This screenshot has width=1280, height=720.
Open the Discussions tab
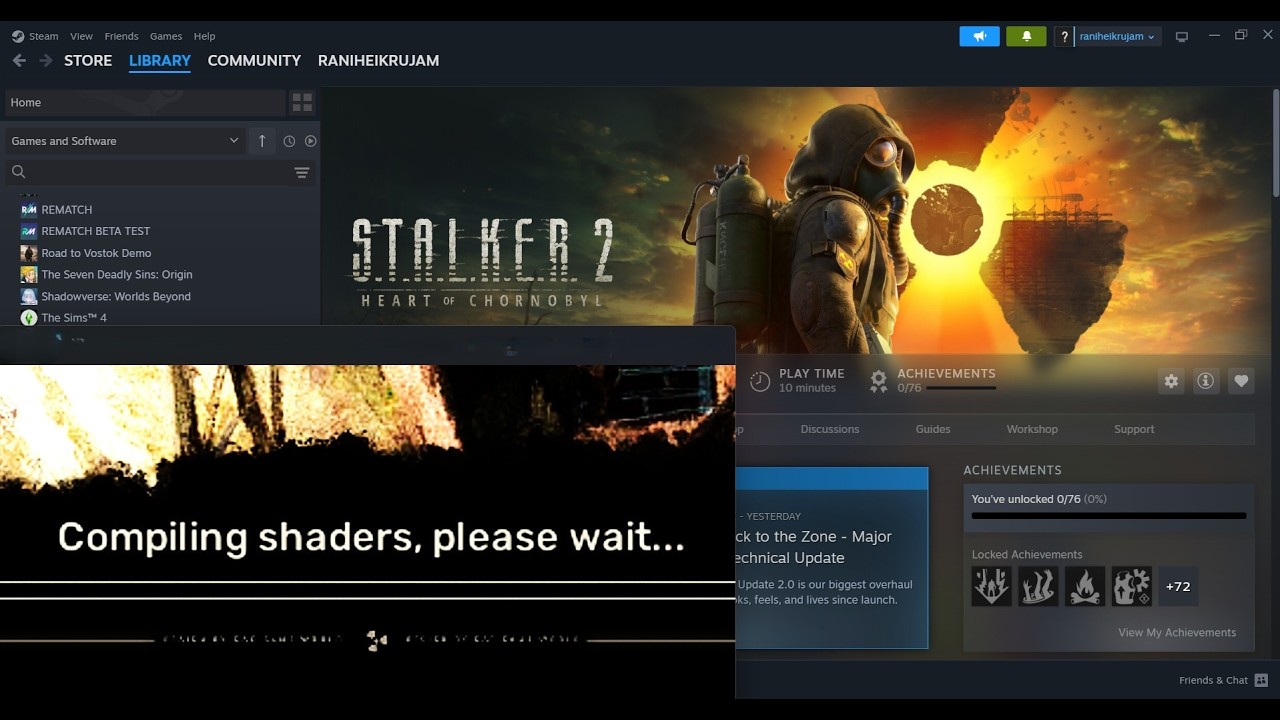click(x=830, y=429)
